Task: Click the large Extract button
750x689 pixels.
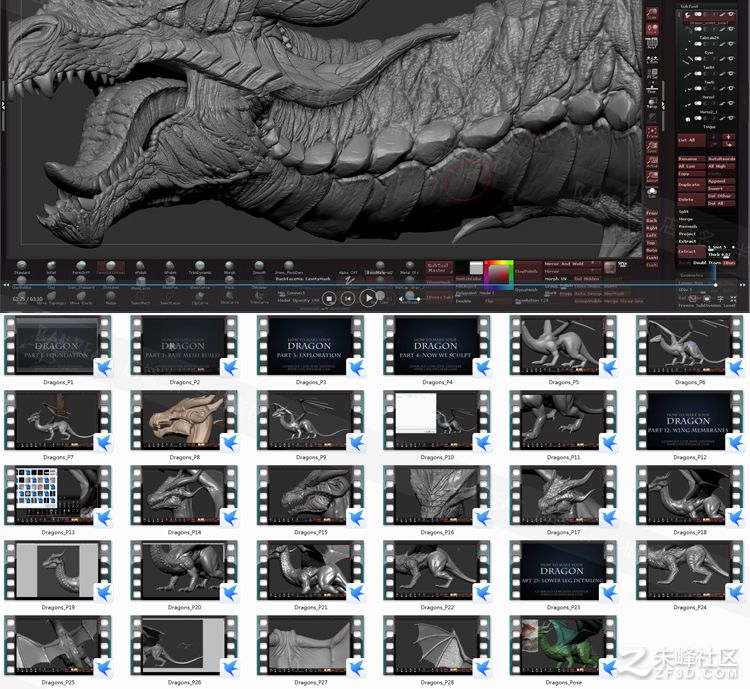Action: click(691, 252)
